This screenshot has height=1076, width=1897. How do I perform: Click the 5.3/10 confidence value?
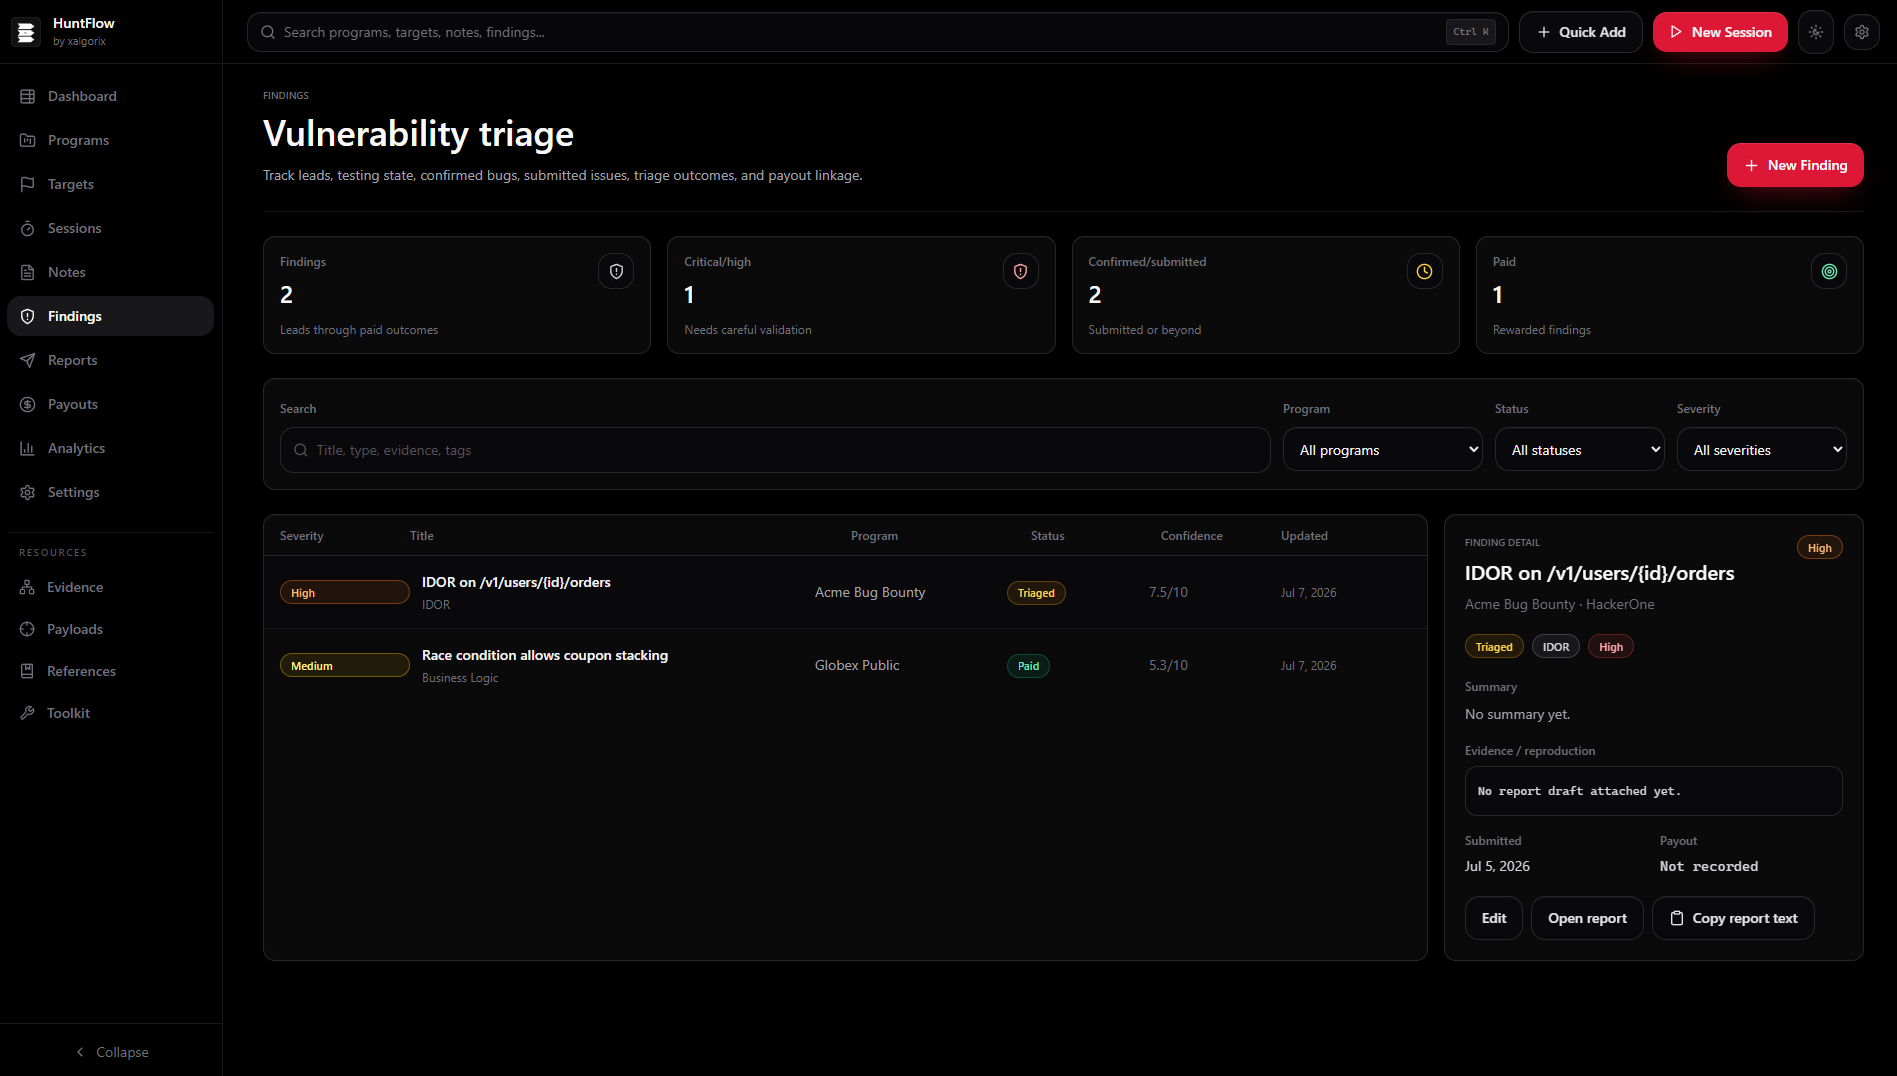[1168, 665]
